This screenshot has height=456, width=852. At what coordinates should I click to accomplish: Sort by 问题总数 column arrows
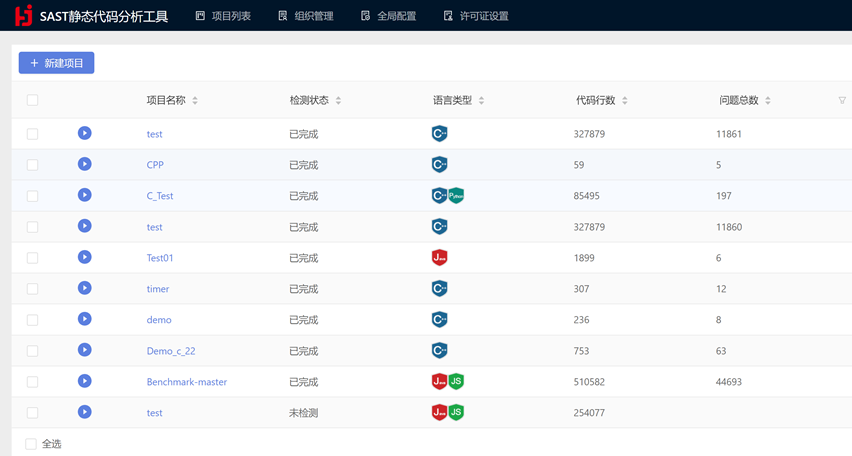(x=768, y=101)
